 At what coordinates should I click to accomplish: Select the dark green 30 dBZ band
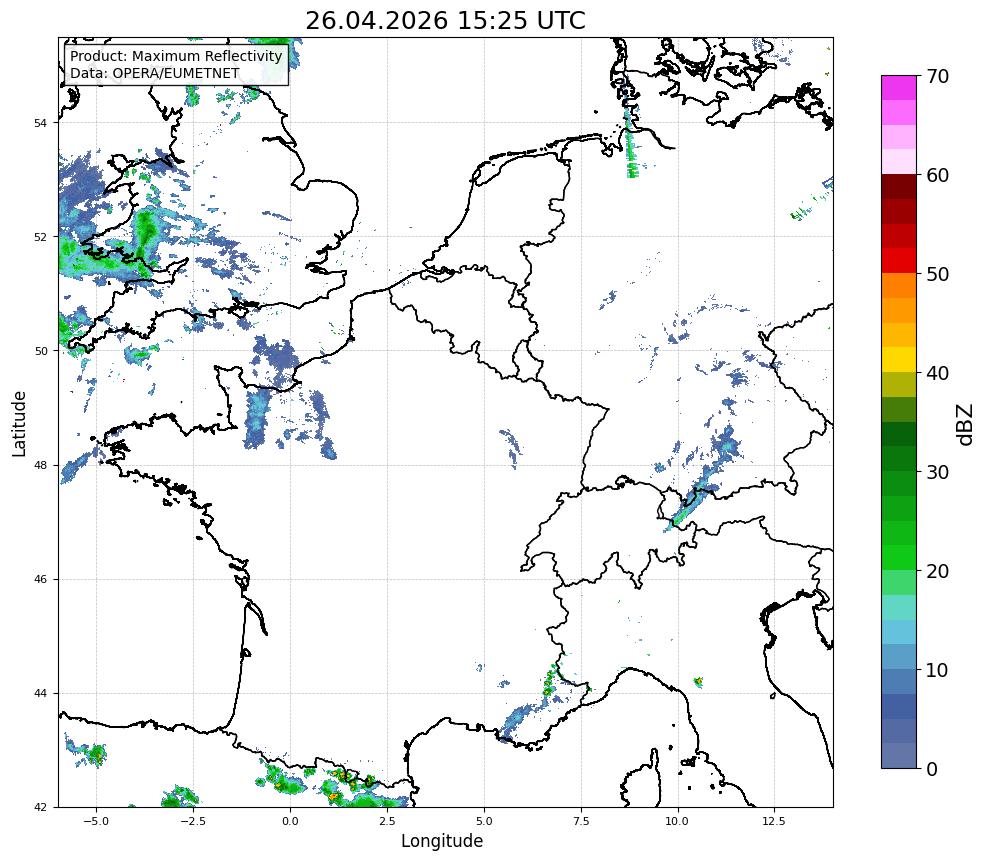coord(898,459)
